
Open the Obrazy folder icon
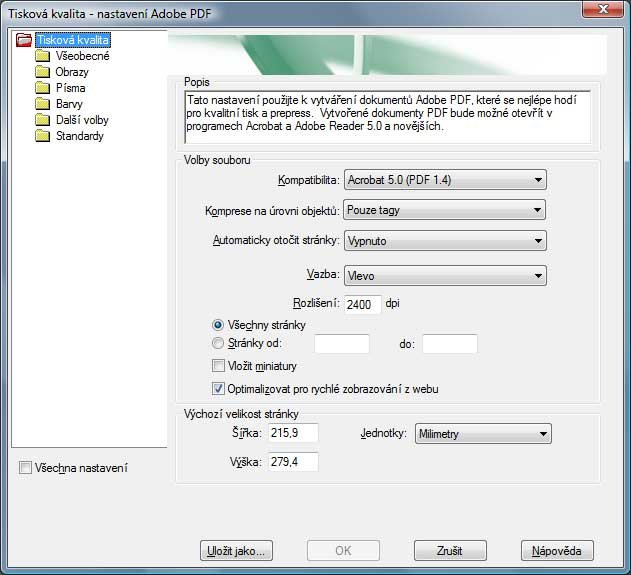point(42,72)
